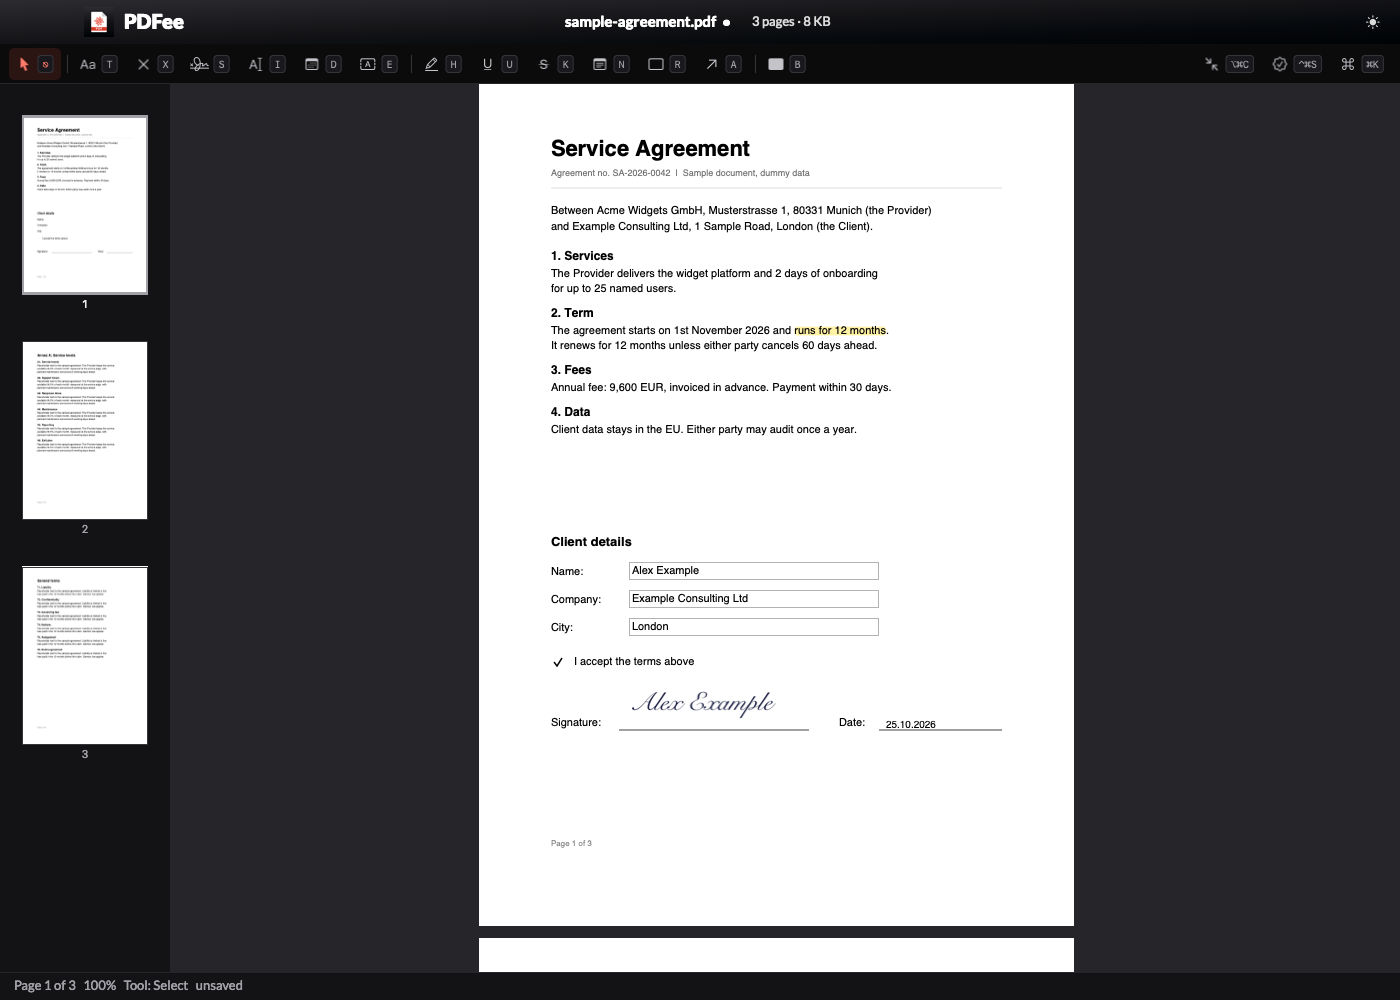This screenshot has width=1400, height=1000.
Task: Select the boxed-A edit text tool
Action: (x=378, y=64)
